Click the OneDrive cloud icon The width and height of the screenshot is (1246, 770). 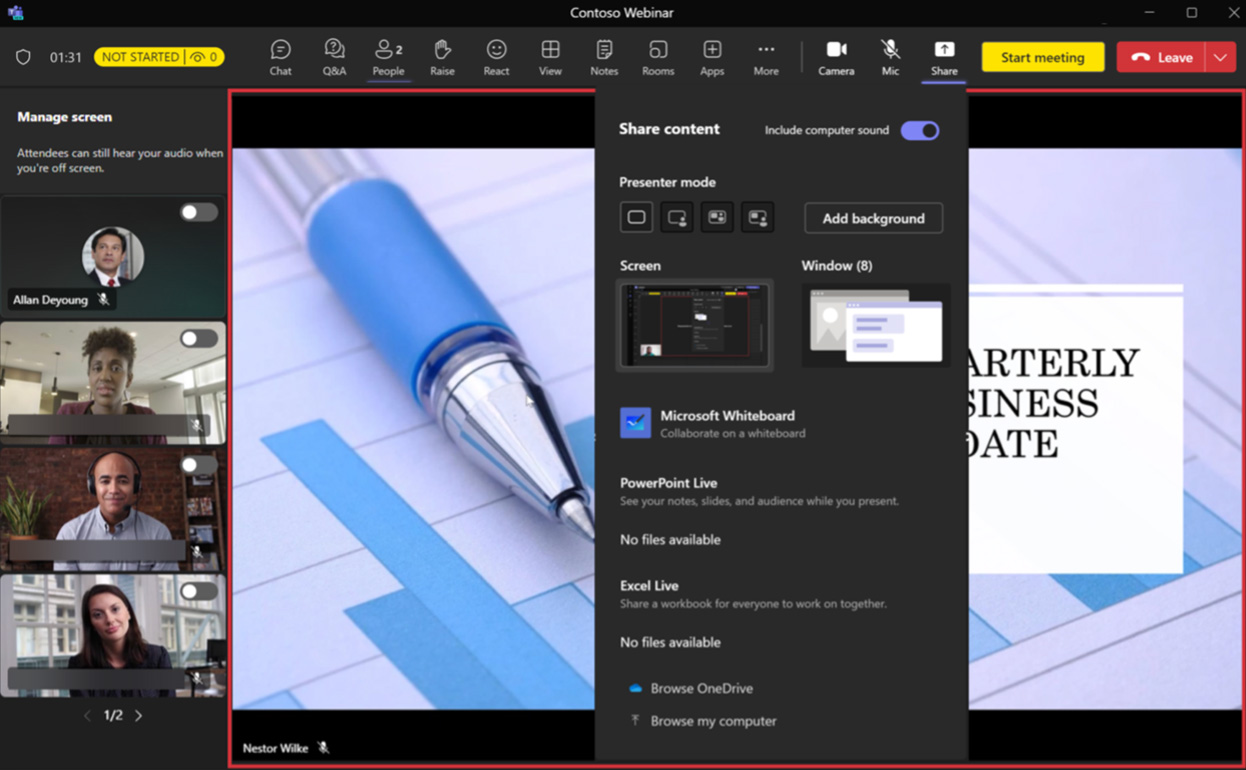coord(635,688)
